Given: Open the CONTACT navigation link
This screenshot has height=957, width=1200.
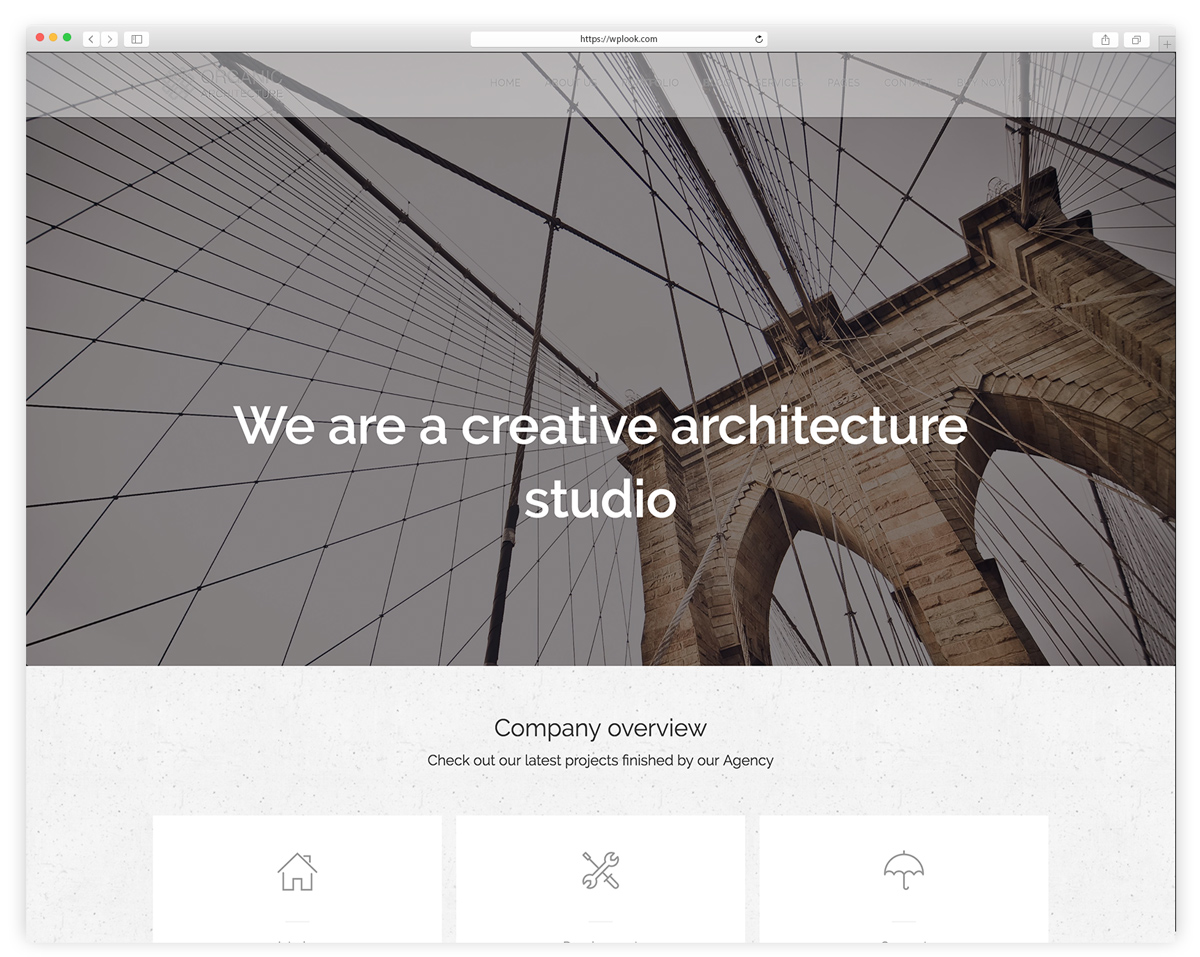Looking at the screenshot, I should 908,83.
